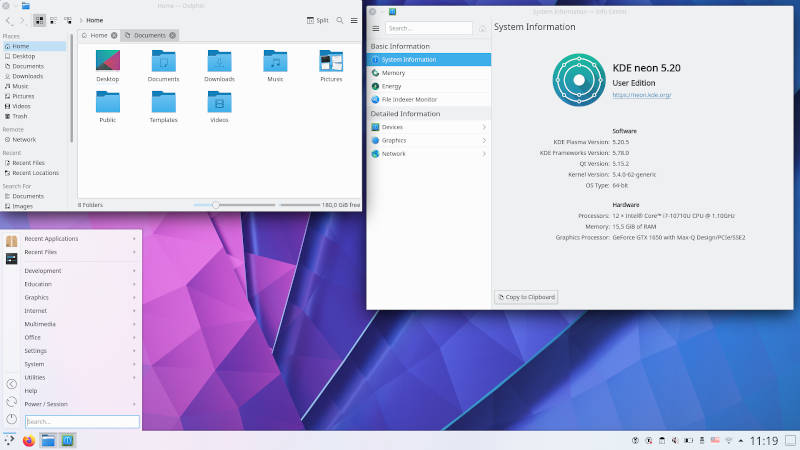800x450 pixels.
Task: Launch Firefox from the taskbar
Action: click(29, 440)
